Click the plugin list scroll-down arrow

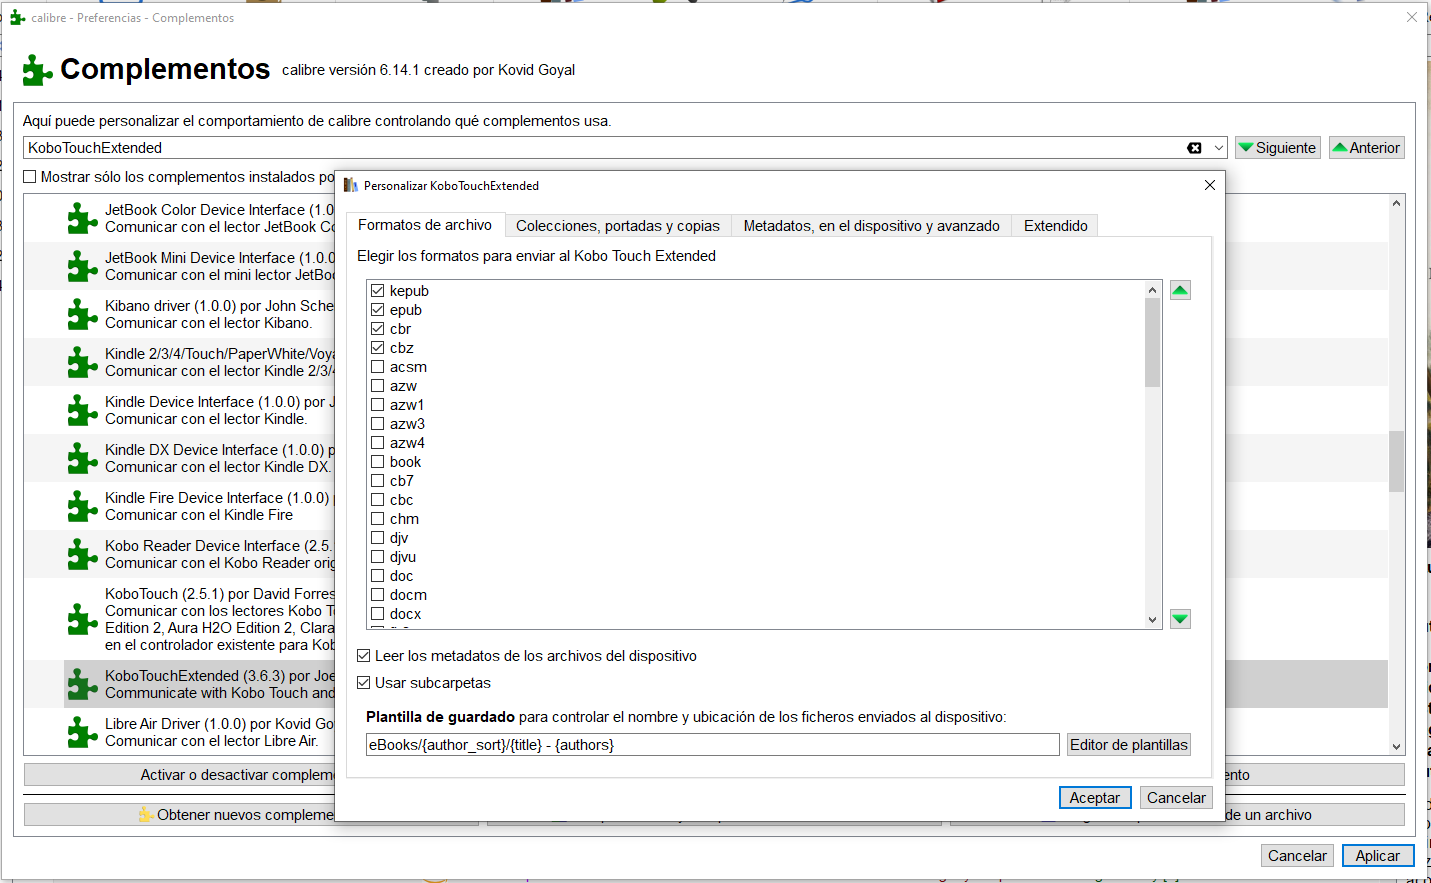pyautogui.click(x=1396, y=746)
